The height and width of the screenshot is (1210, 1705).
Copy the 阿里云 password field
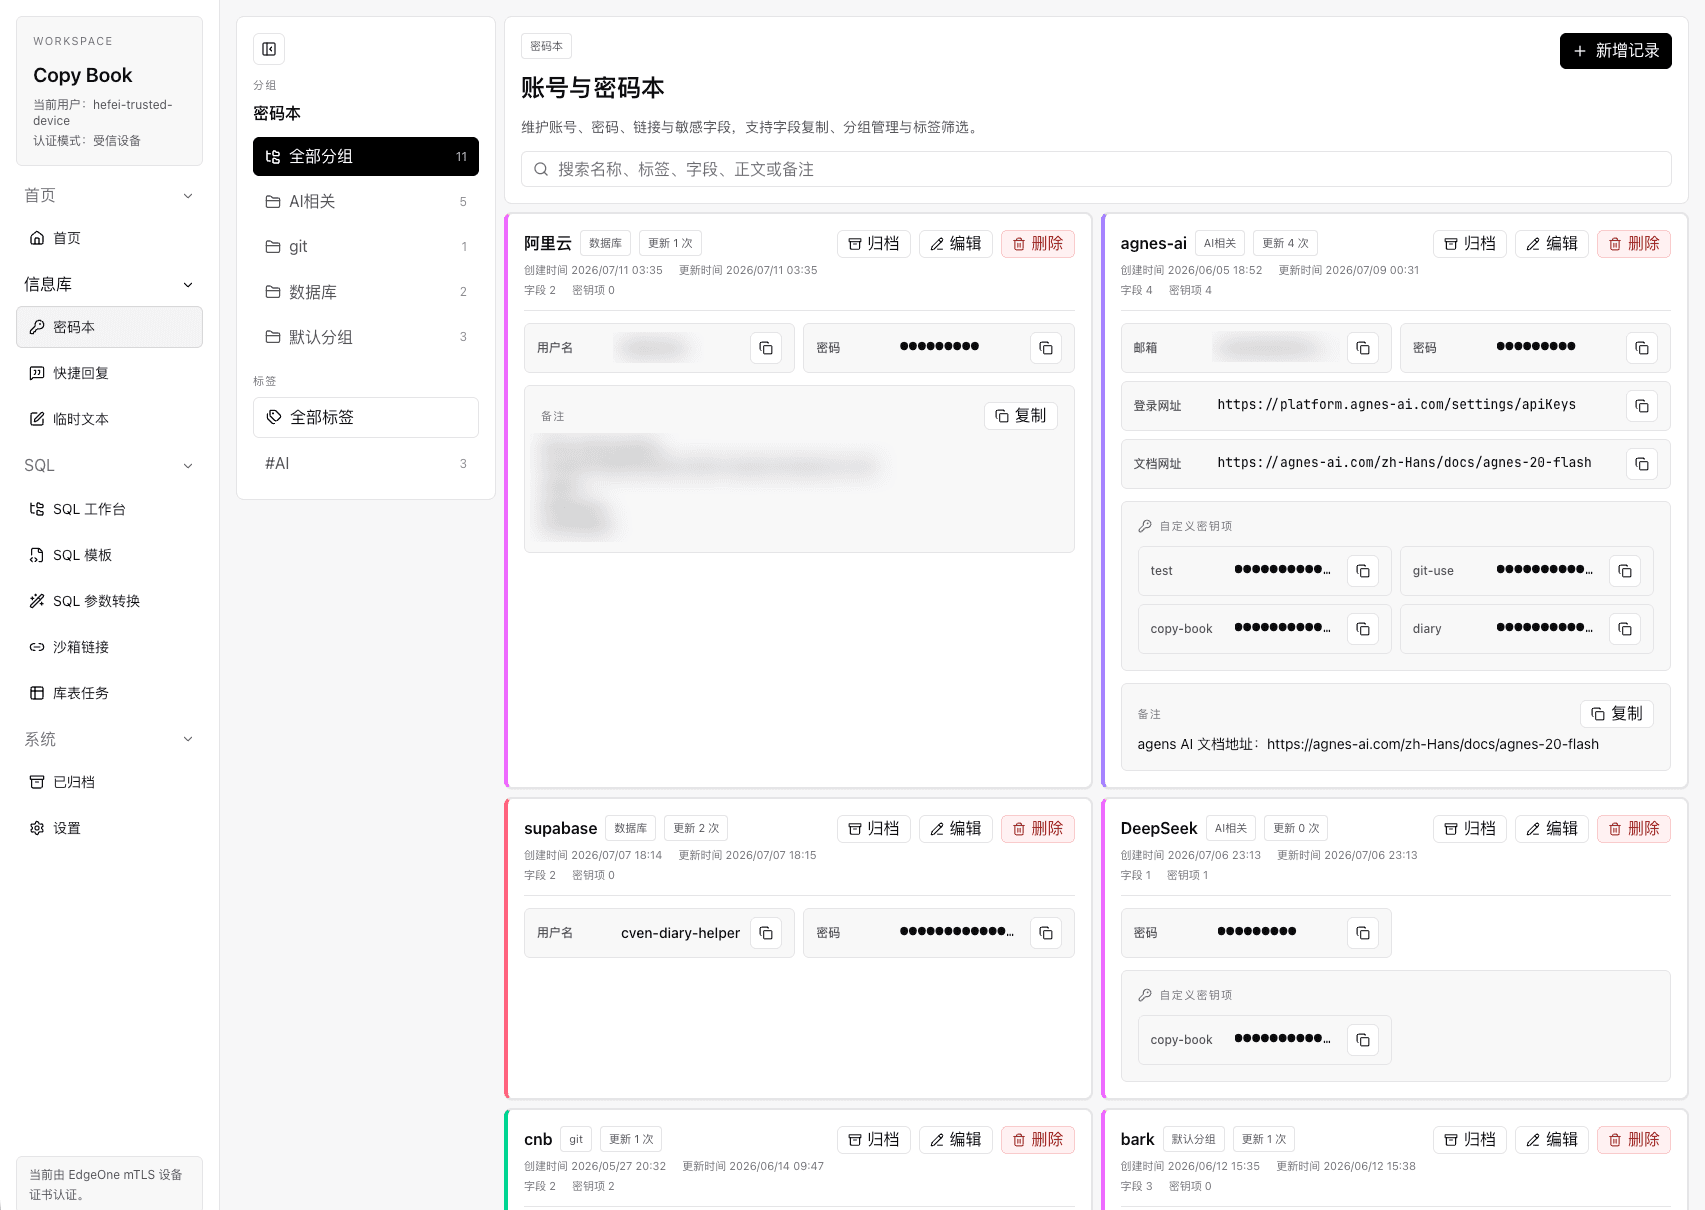tap(1046, 348)
